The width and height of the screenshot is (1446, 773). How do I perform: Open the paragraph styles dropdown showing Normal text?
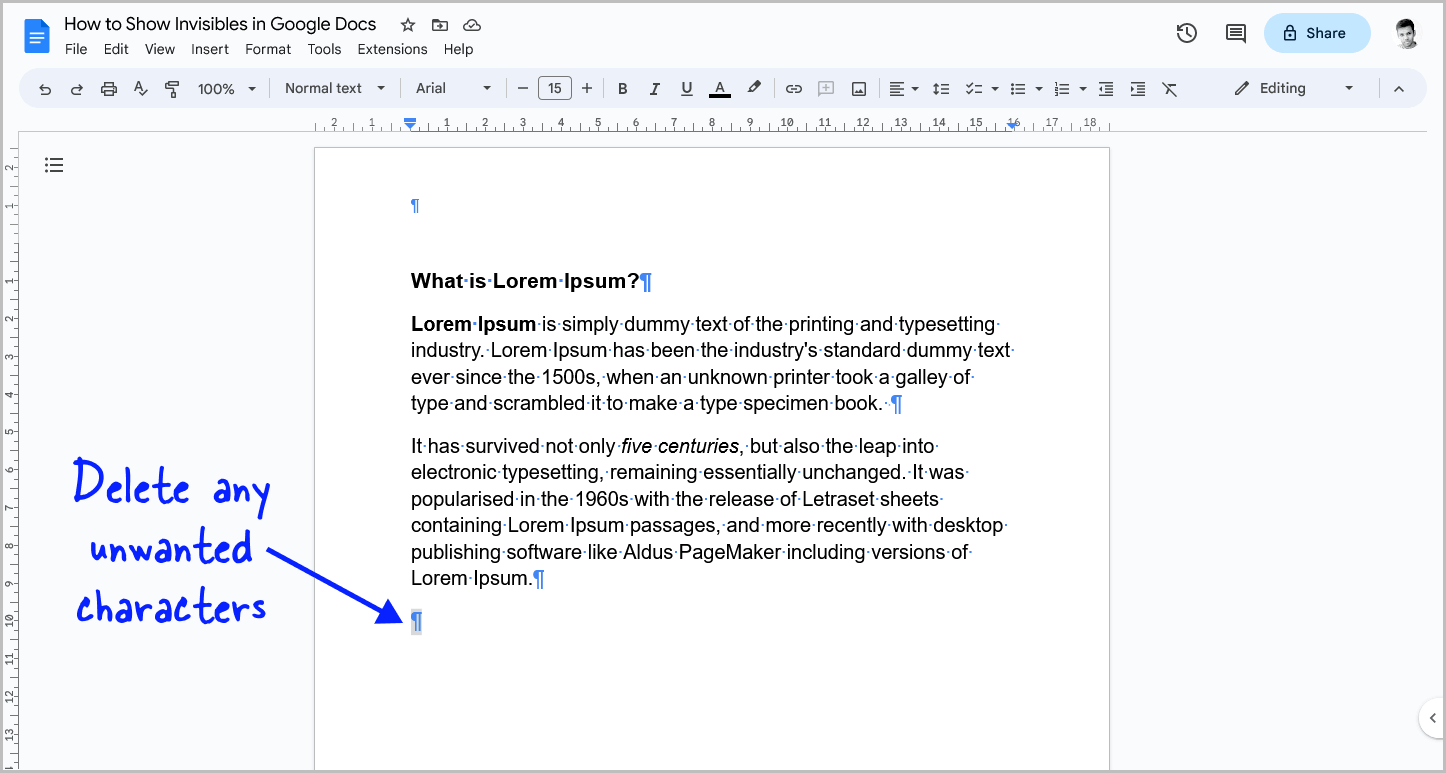pyautogui.click(x=335, y=88)
